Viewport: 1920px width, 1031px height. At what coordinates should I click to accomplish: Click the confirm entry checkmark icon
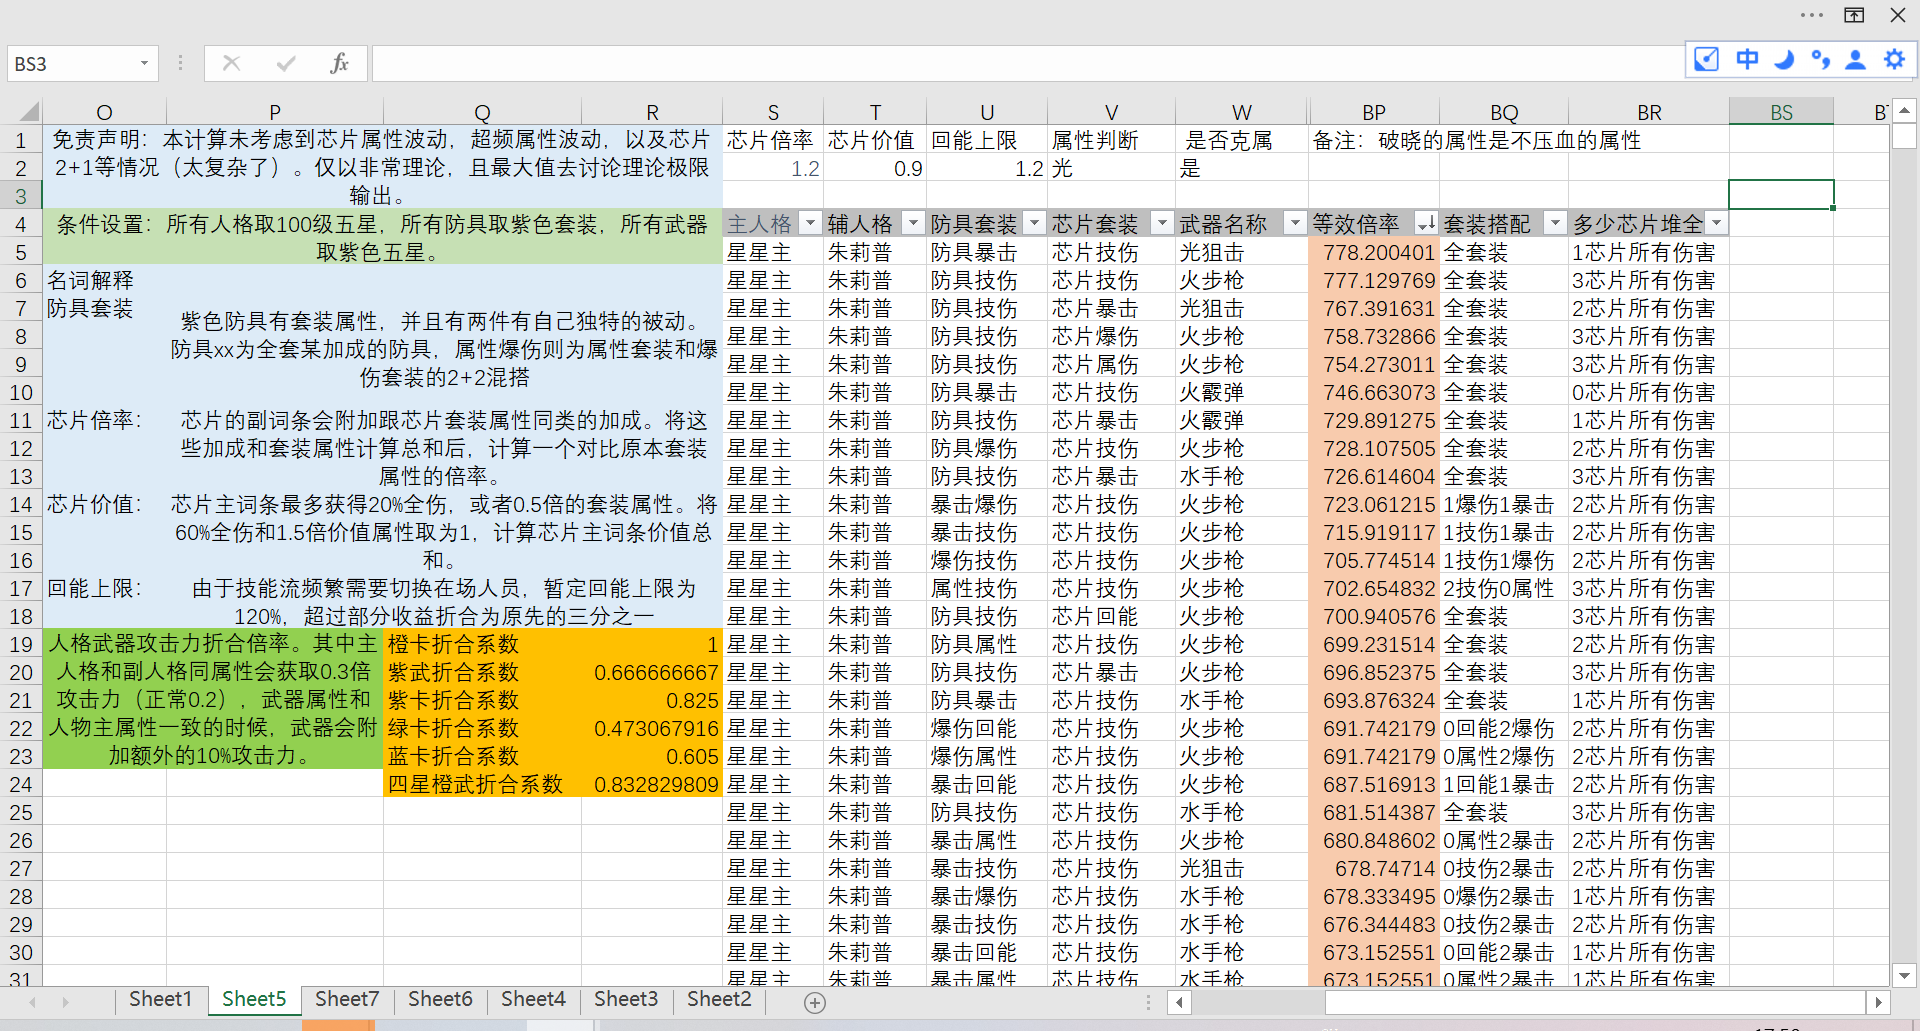286,63
